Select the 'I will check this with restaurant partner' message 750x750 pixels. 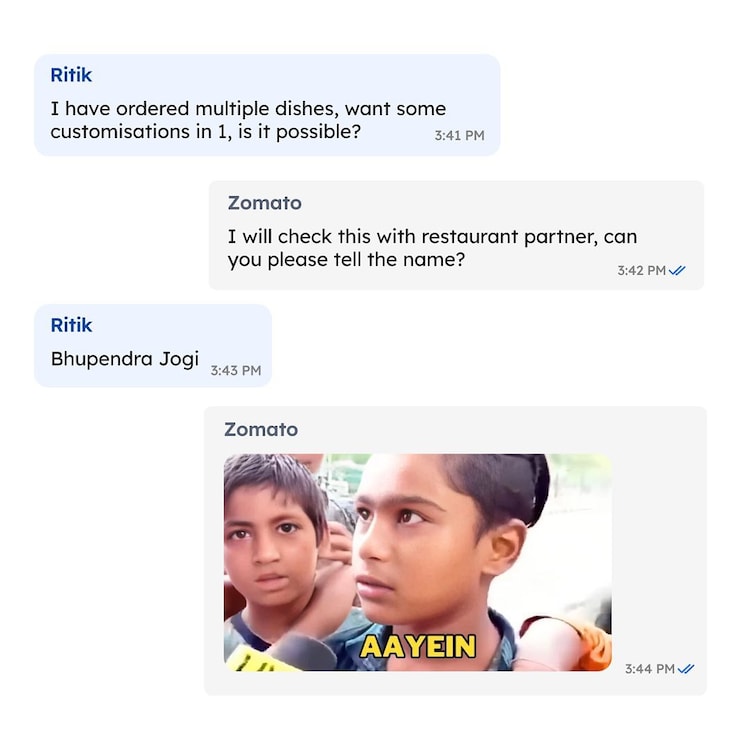point(456,235)
